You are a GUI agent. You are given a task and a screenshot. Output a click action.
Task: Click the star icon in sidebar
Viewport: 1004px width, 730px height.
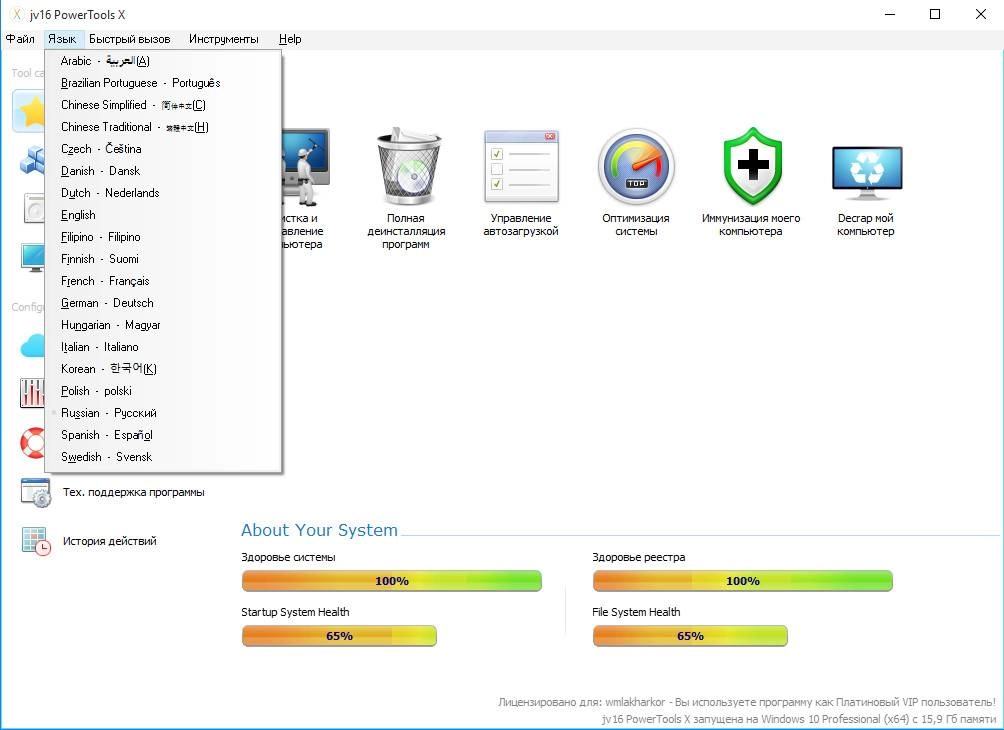click(x=29, y=111)
